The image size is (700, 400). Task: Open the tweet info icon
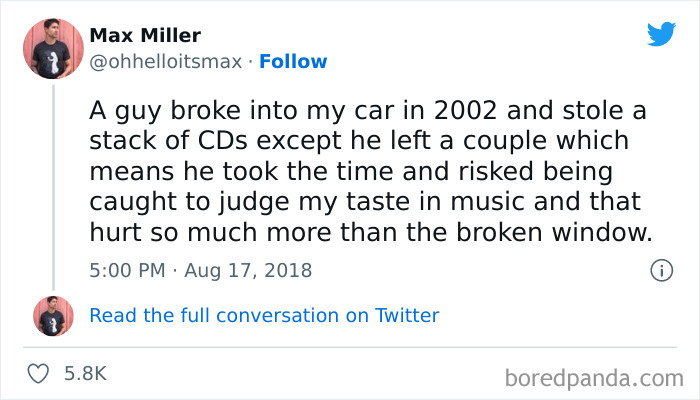coord(660,270)
